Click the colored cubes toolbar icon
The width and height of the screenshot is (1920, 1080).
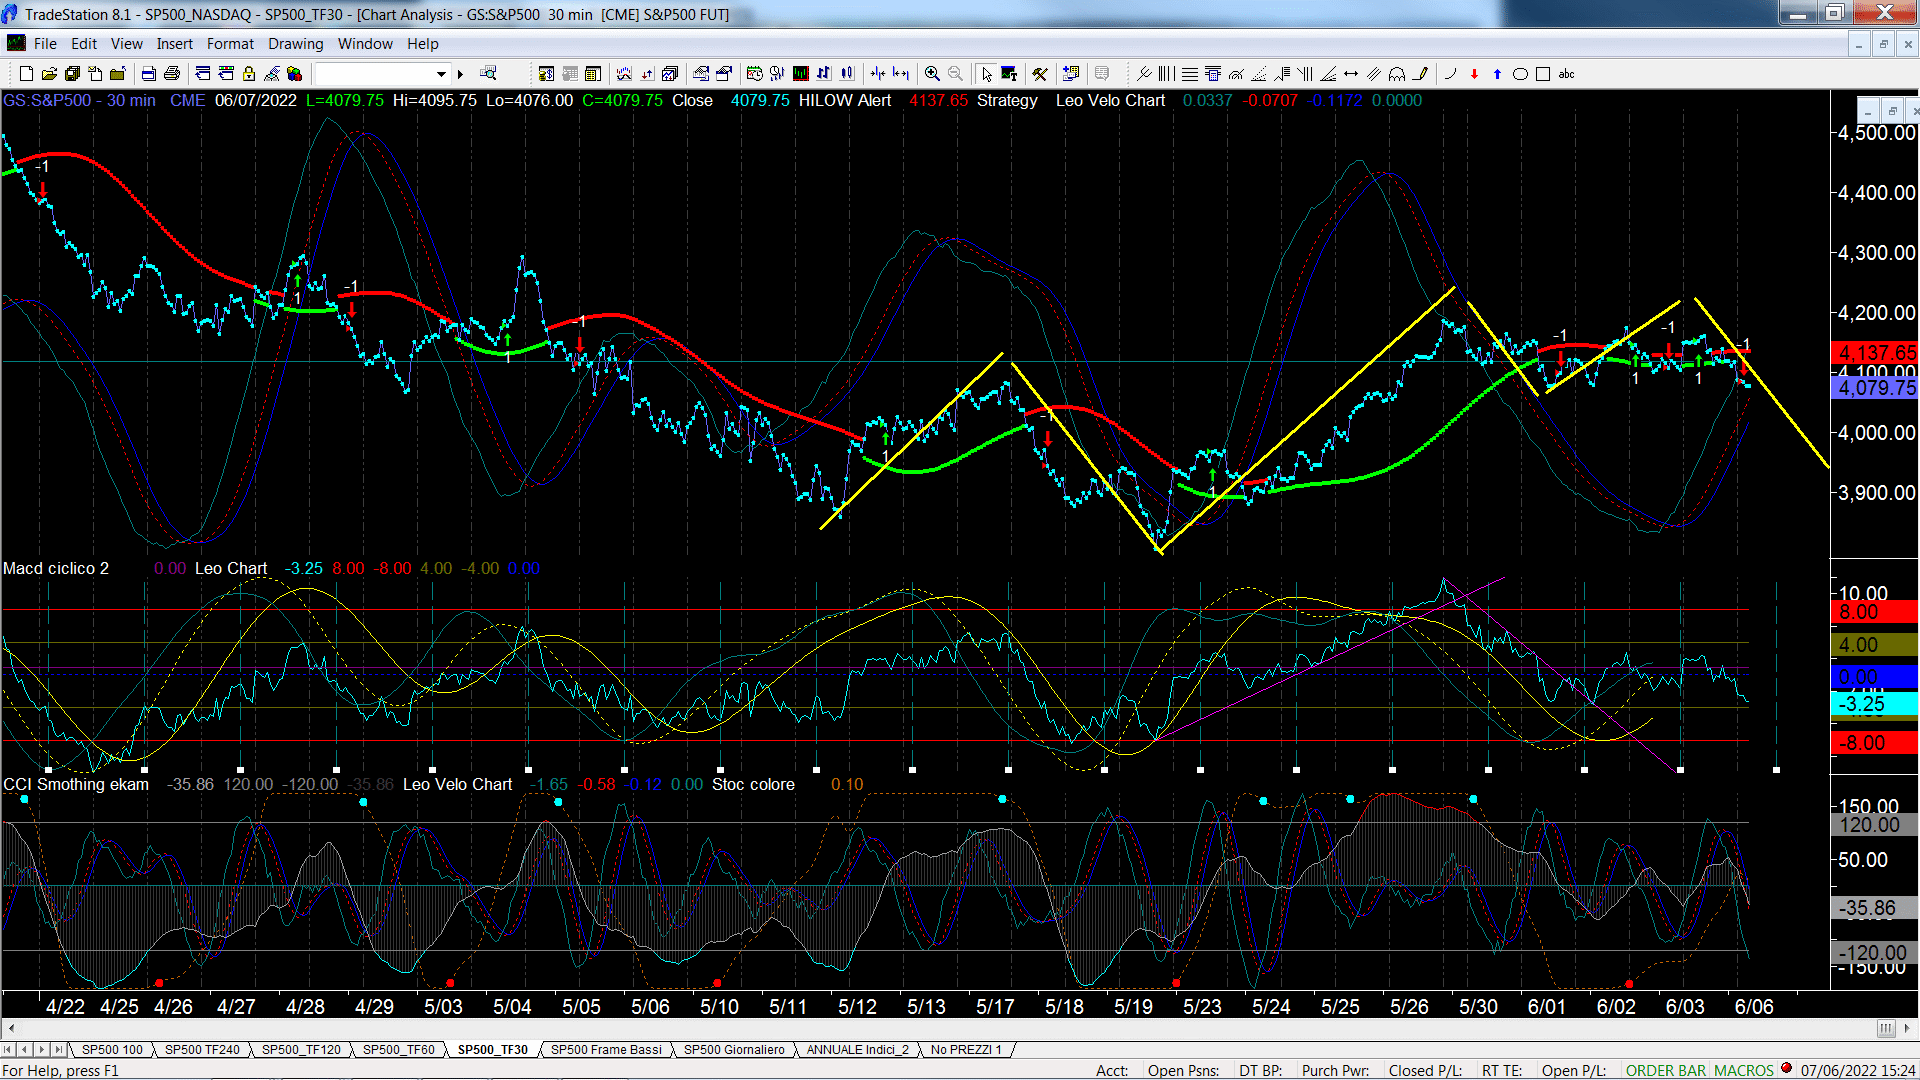[294, 74]
